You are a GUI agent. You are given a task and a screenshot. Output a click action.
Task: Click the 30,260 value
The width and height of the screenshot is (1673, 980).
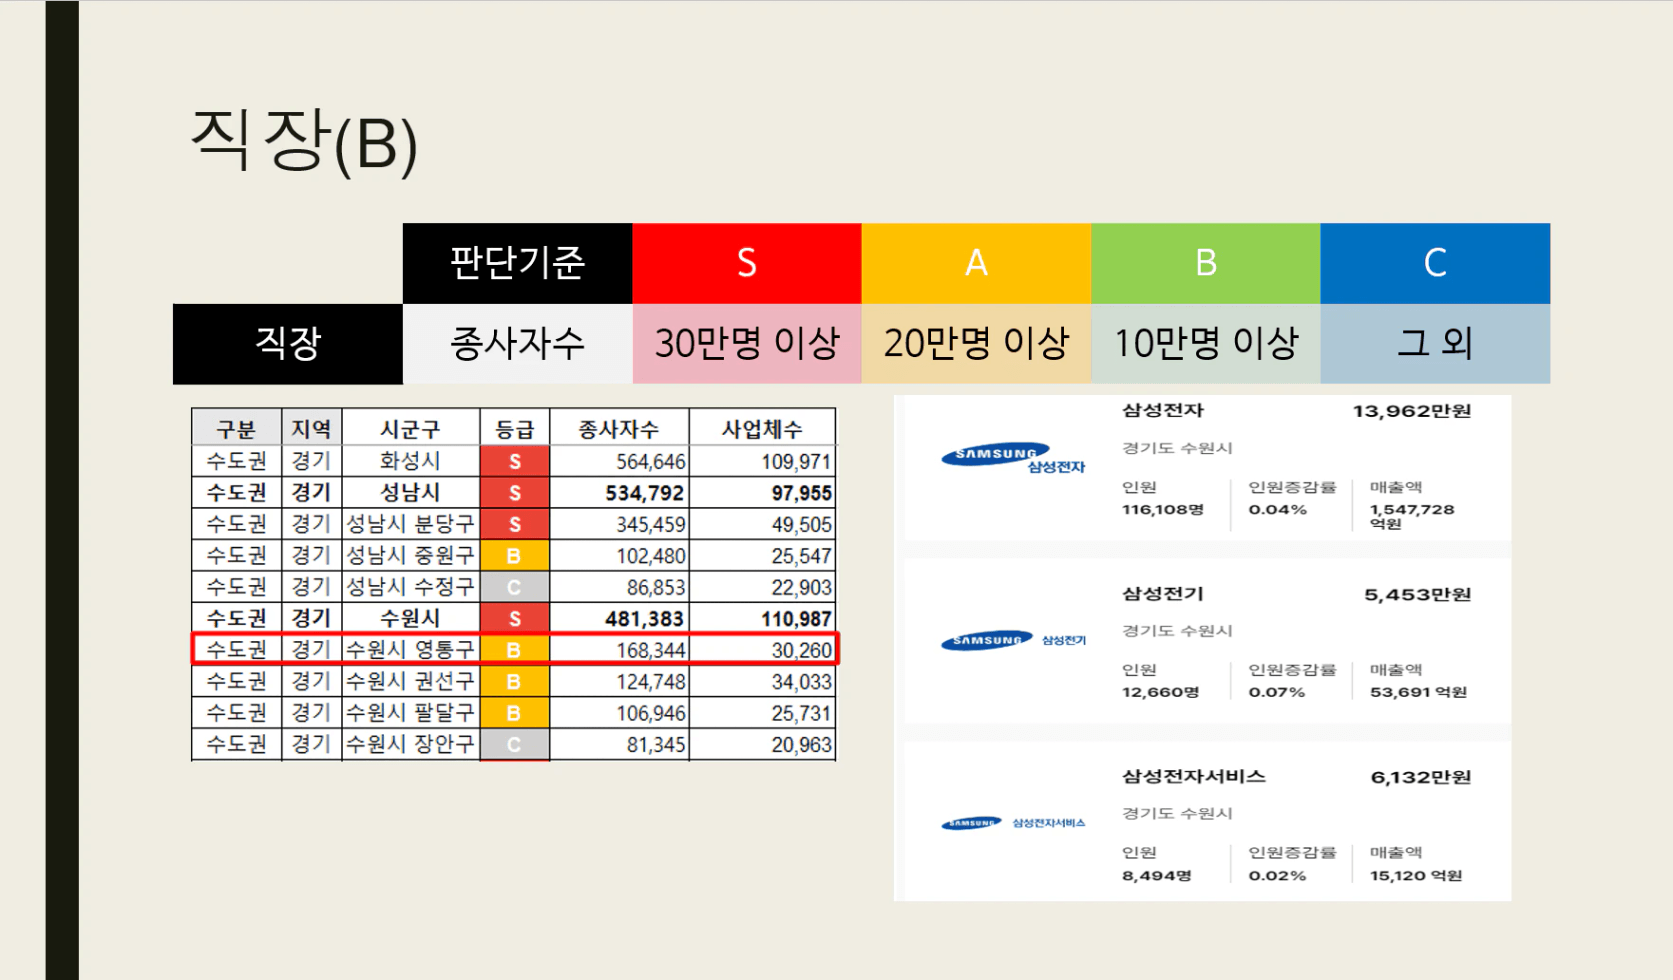[801, 651]
